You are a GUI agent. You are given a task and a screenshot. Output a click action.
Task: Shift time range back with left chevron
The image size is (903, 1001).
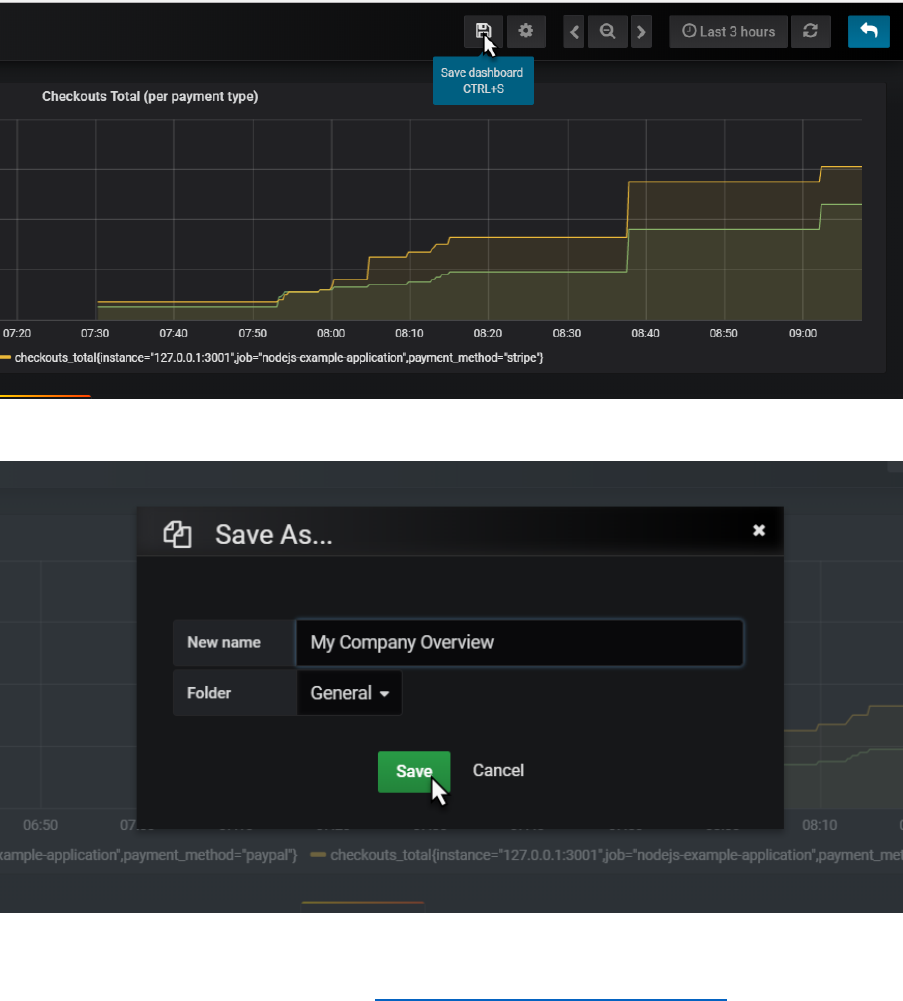click(575, 32)
